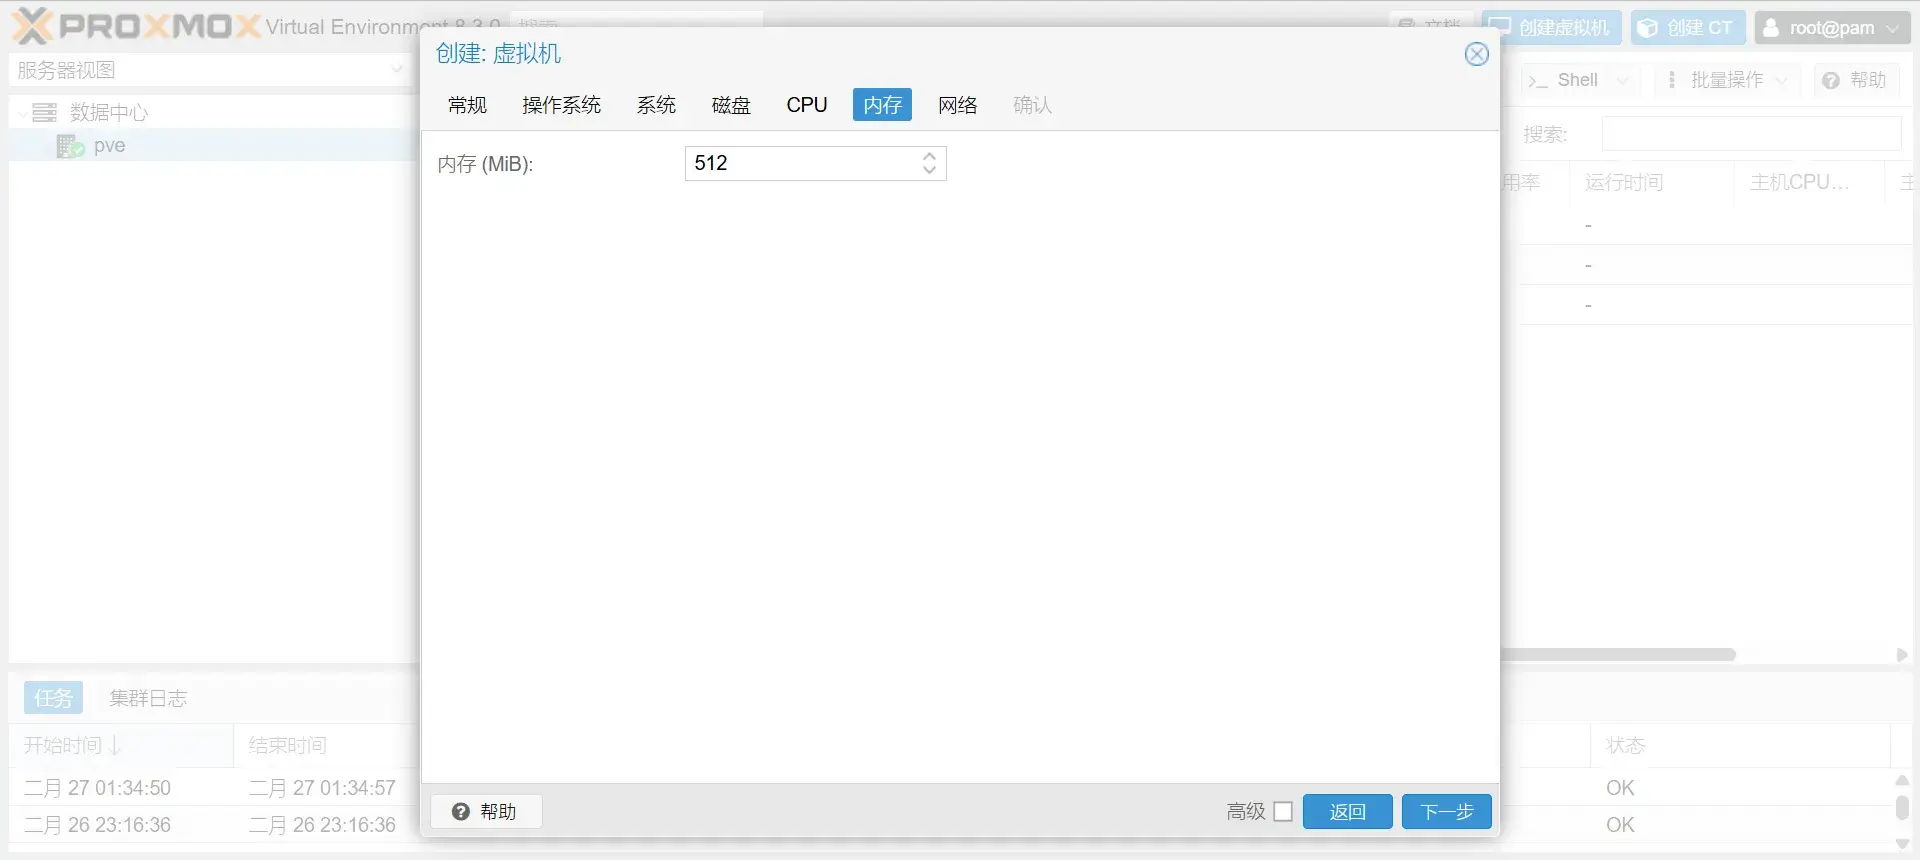Collapse the 数据中心 tree node
The image size is (1920, 860).
click(x=22, y=113)
